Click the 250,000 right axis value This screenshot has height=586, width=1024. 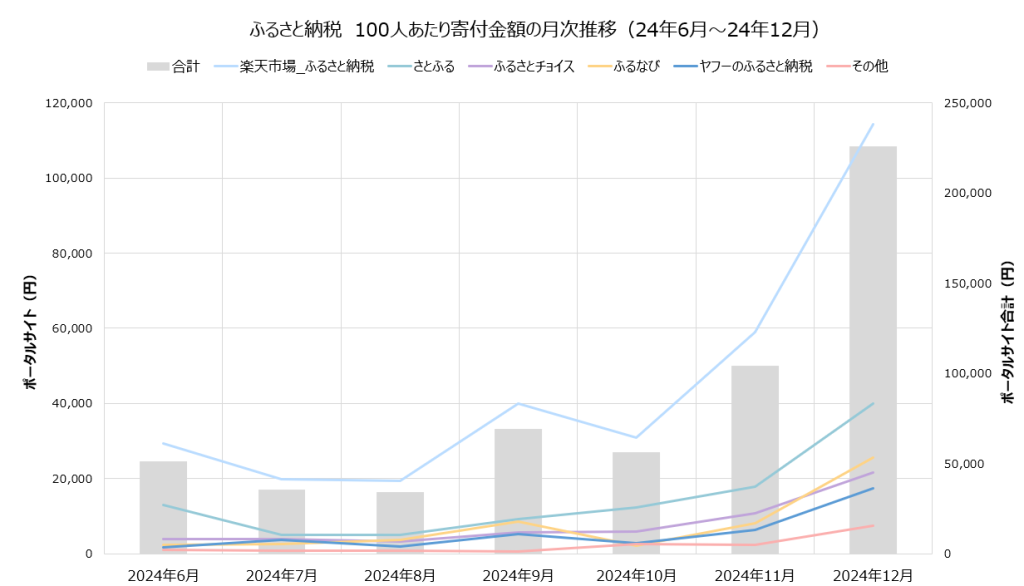(968, 103)
